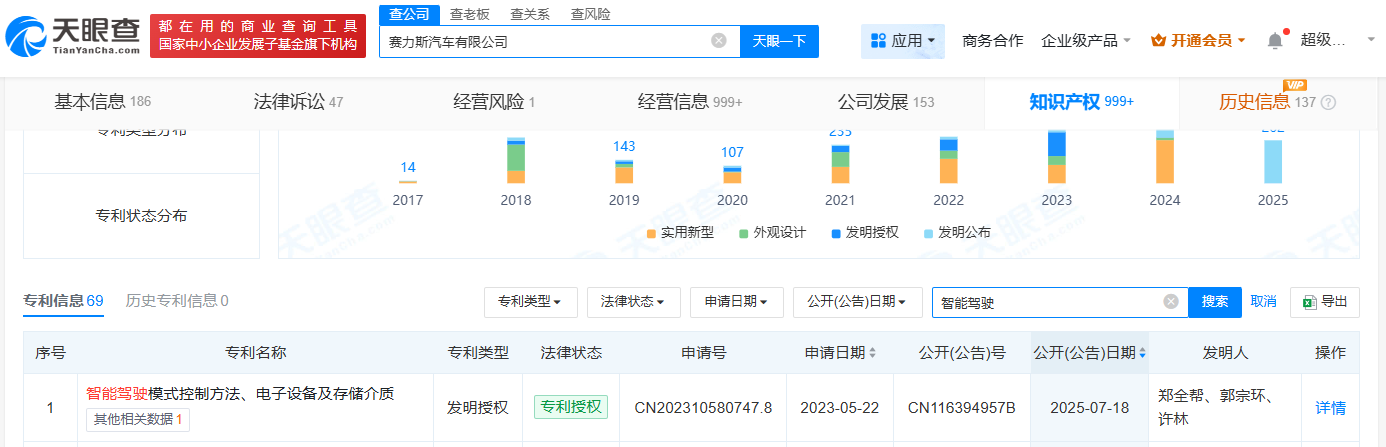
Task: Open the 申请日期 filter dropdown
Action: coord(736,302)
